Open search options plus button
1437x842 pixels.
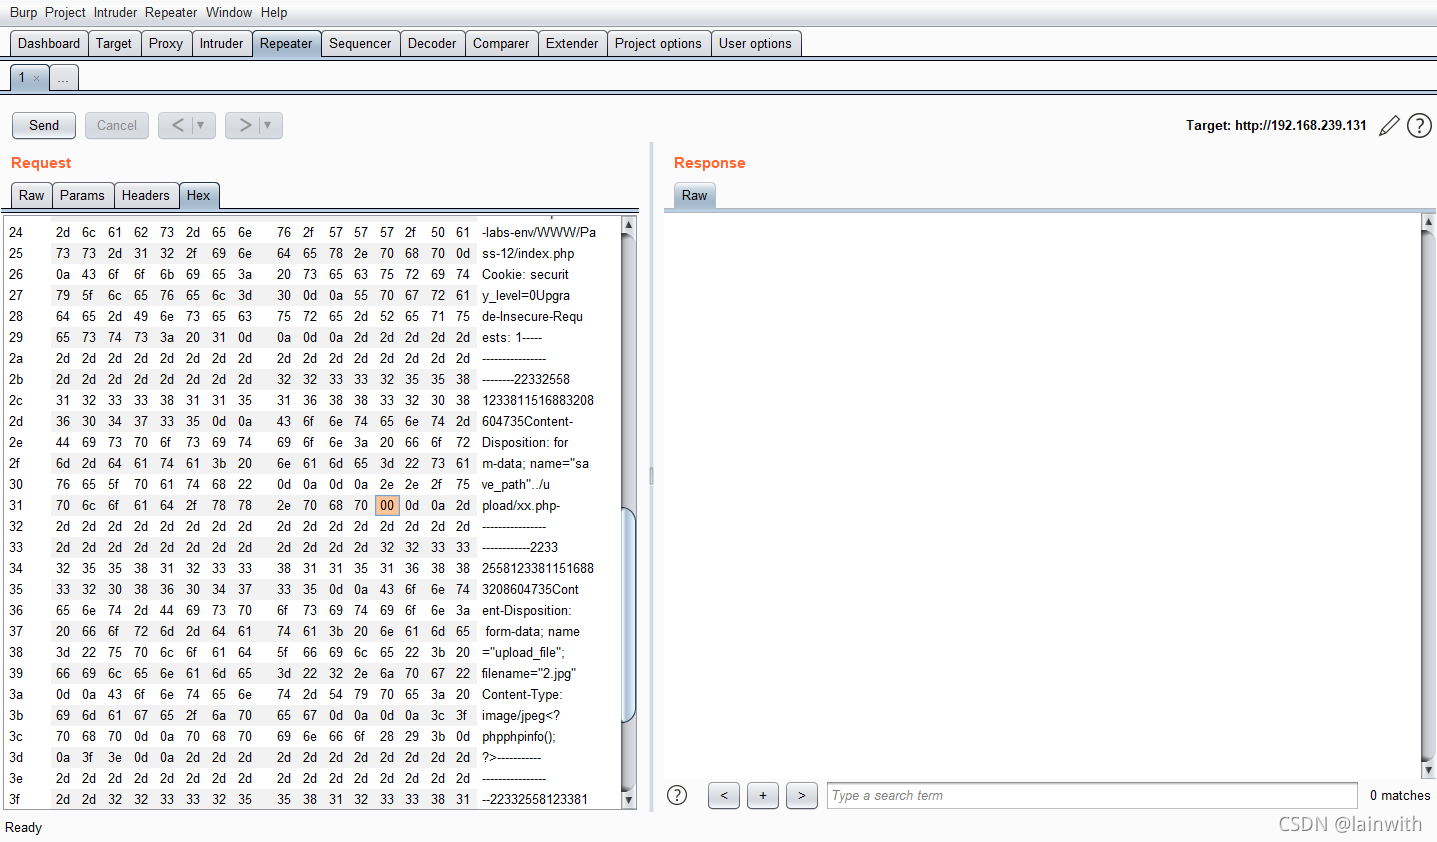point(763,795)
